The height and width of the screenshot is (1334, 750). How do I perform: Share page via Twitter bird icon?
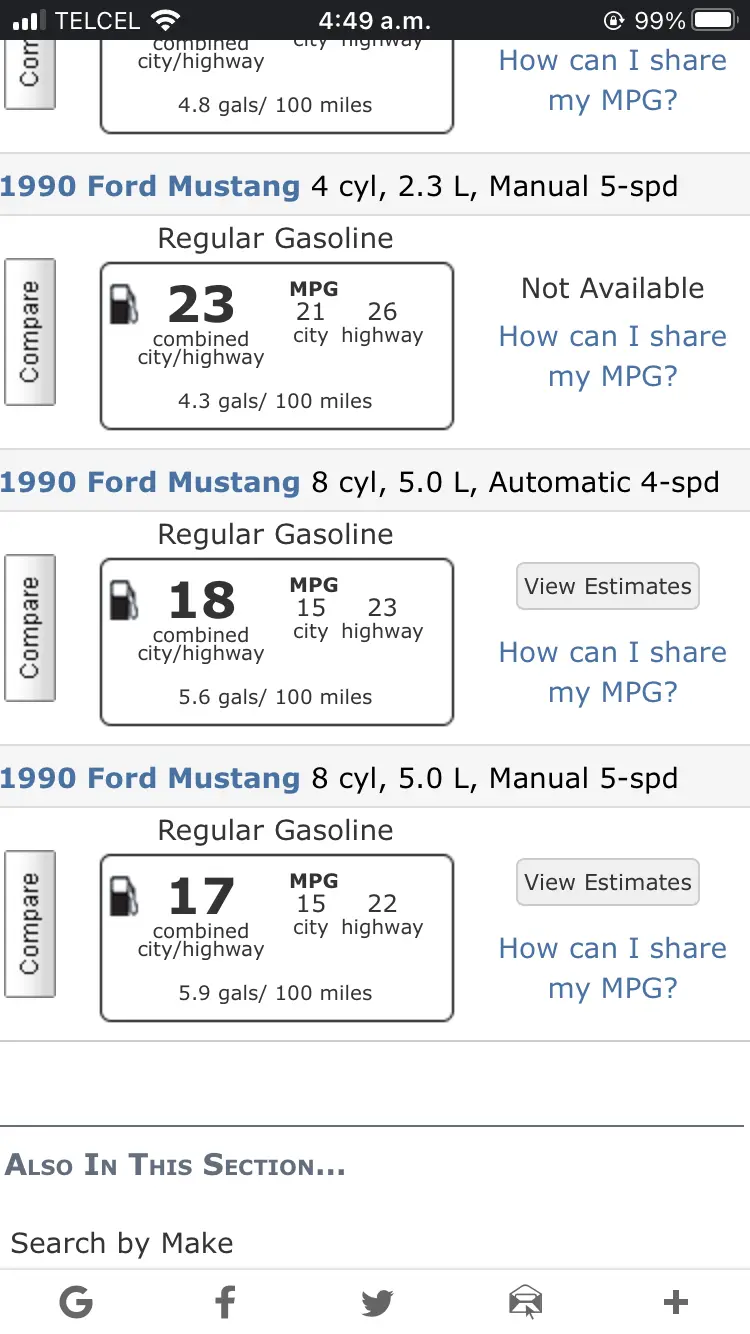(x=377, y=1302)
